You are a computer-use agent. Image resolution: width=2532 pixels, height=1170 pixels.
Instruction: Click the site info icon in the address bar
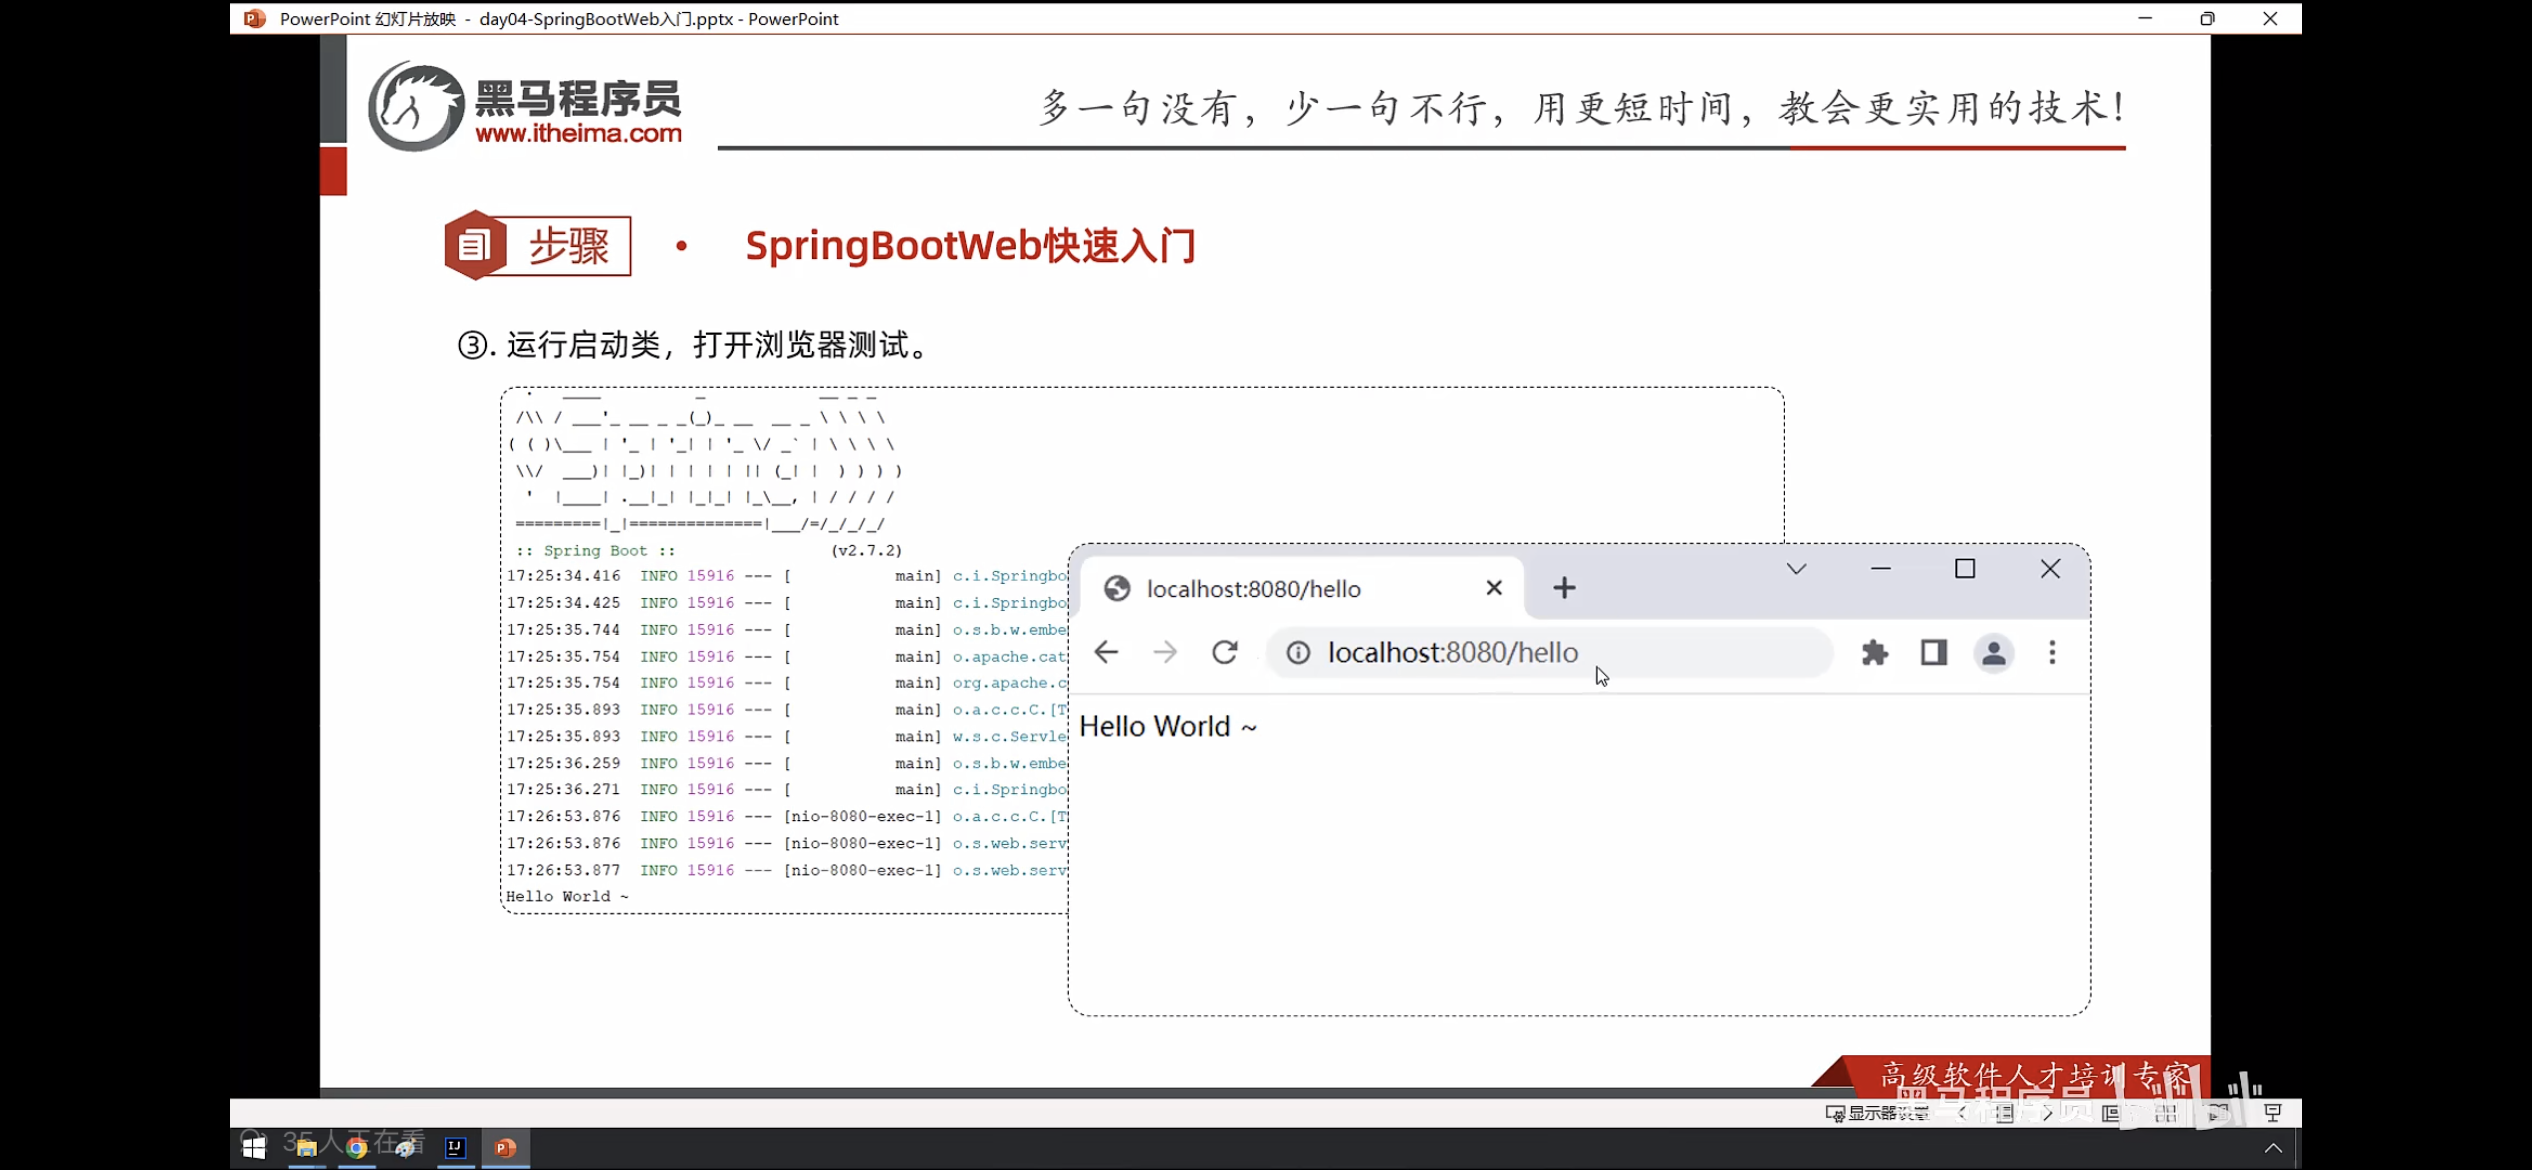1298,652
